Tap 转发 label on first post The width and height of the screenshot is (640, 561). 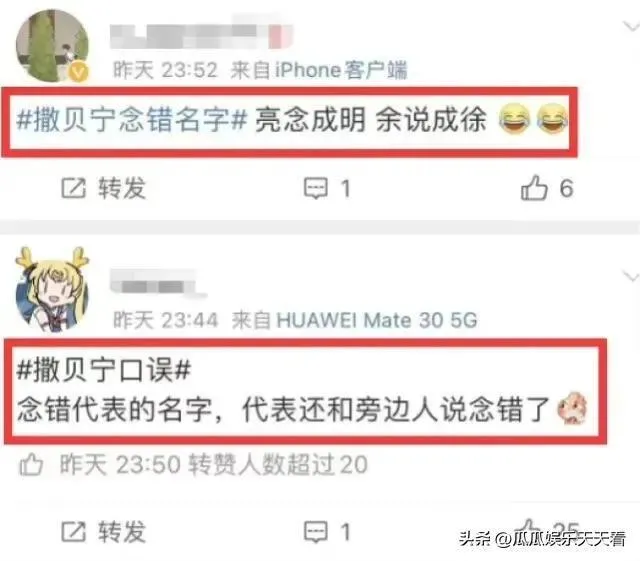122,188
